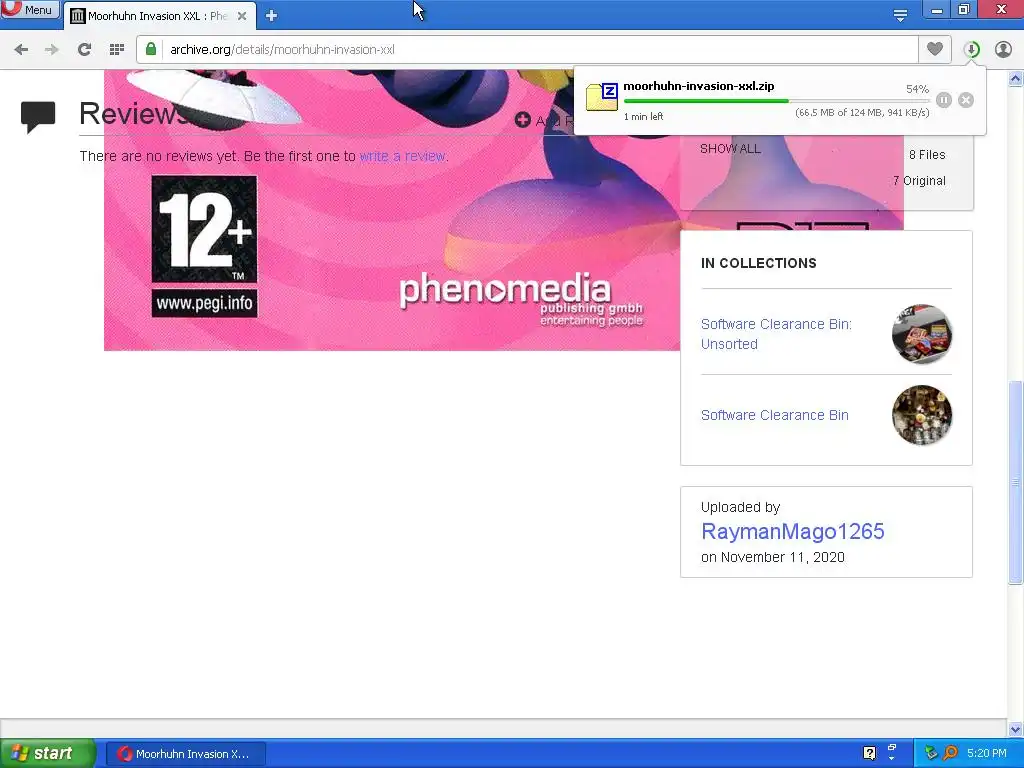Go forward to the next page
Viewport: 1024px width, 768px height.
[x=52, y=49]
